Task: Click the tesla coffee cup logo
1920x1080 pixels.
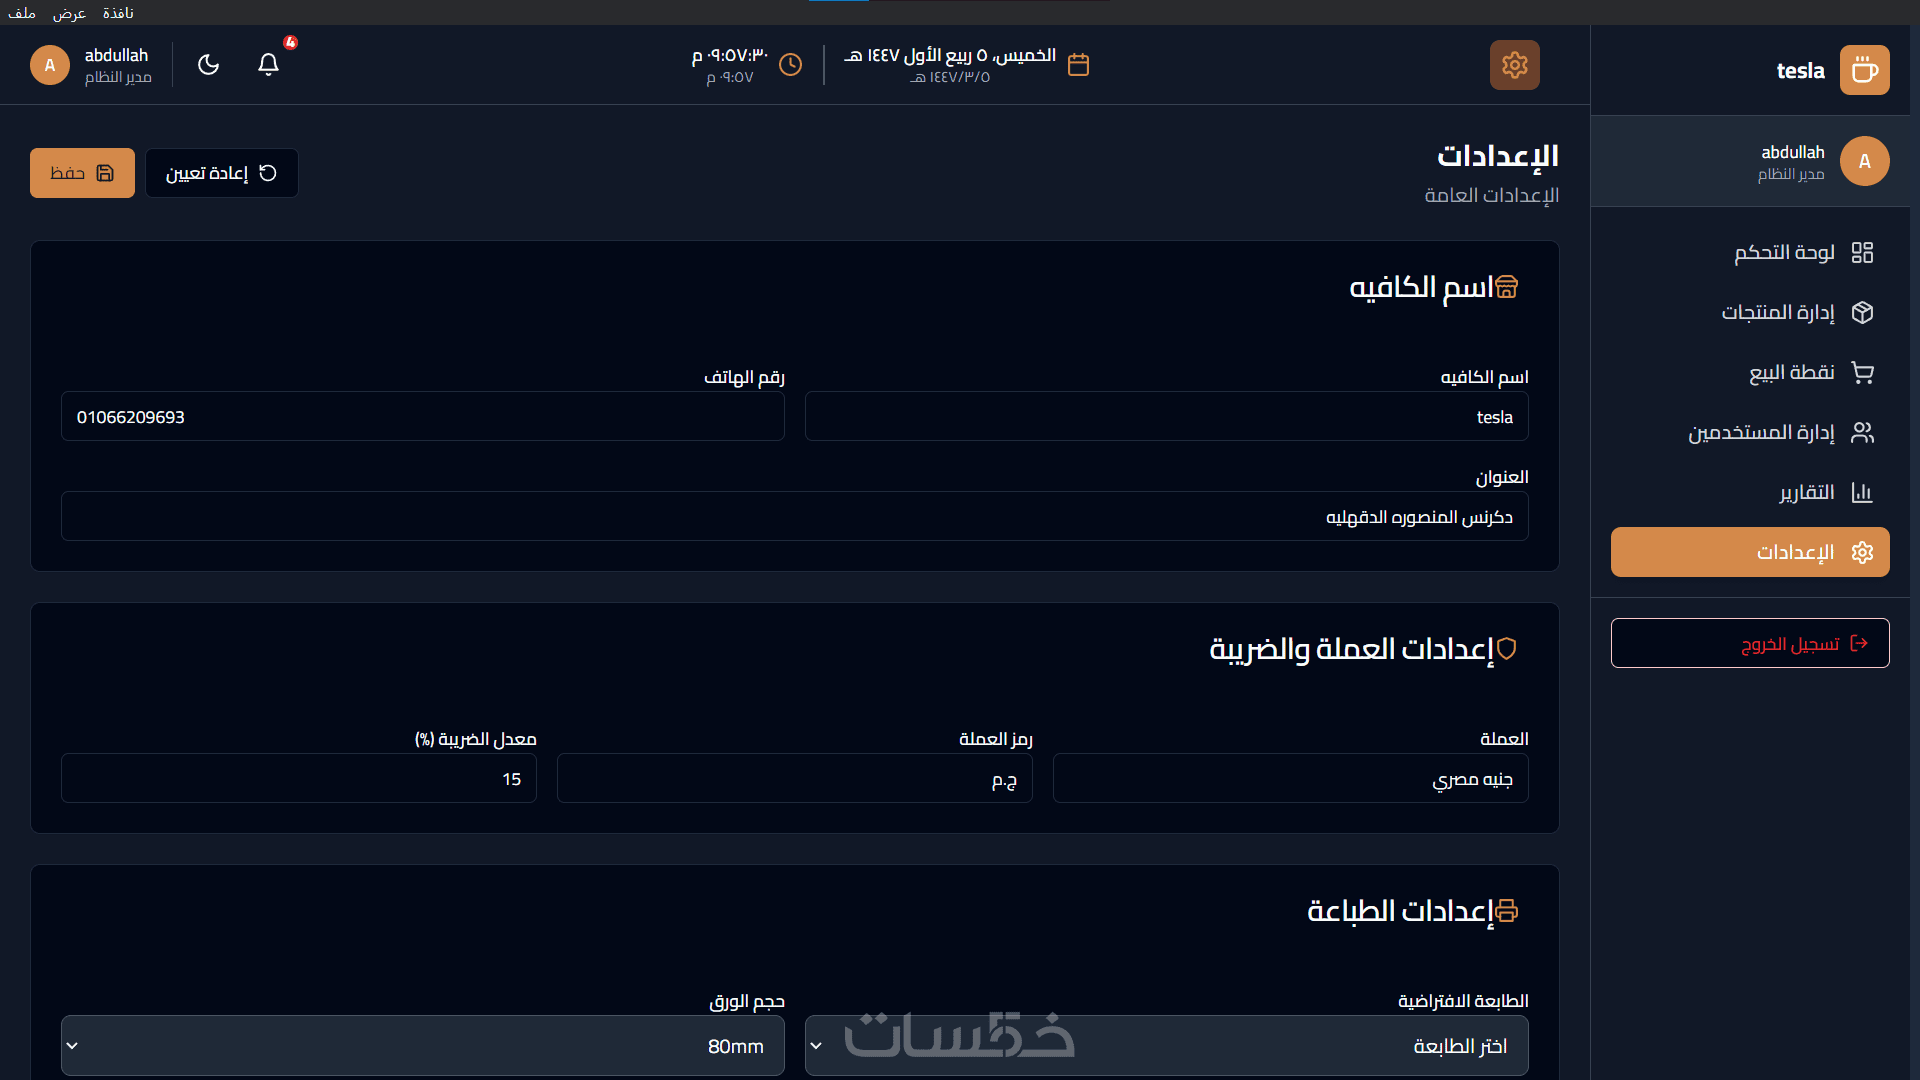Action: click(1864, 70)
